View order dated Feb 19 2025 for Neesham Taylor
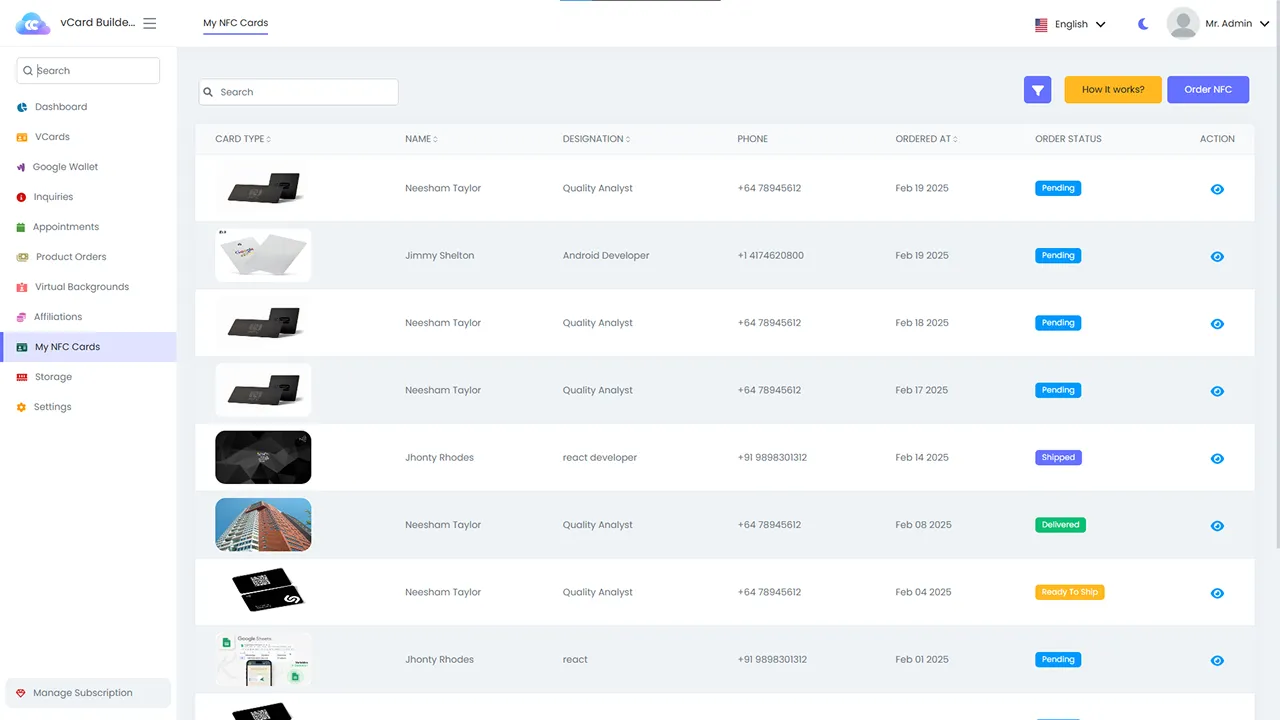 pyautogui.click(x=1217, y=189)
